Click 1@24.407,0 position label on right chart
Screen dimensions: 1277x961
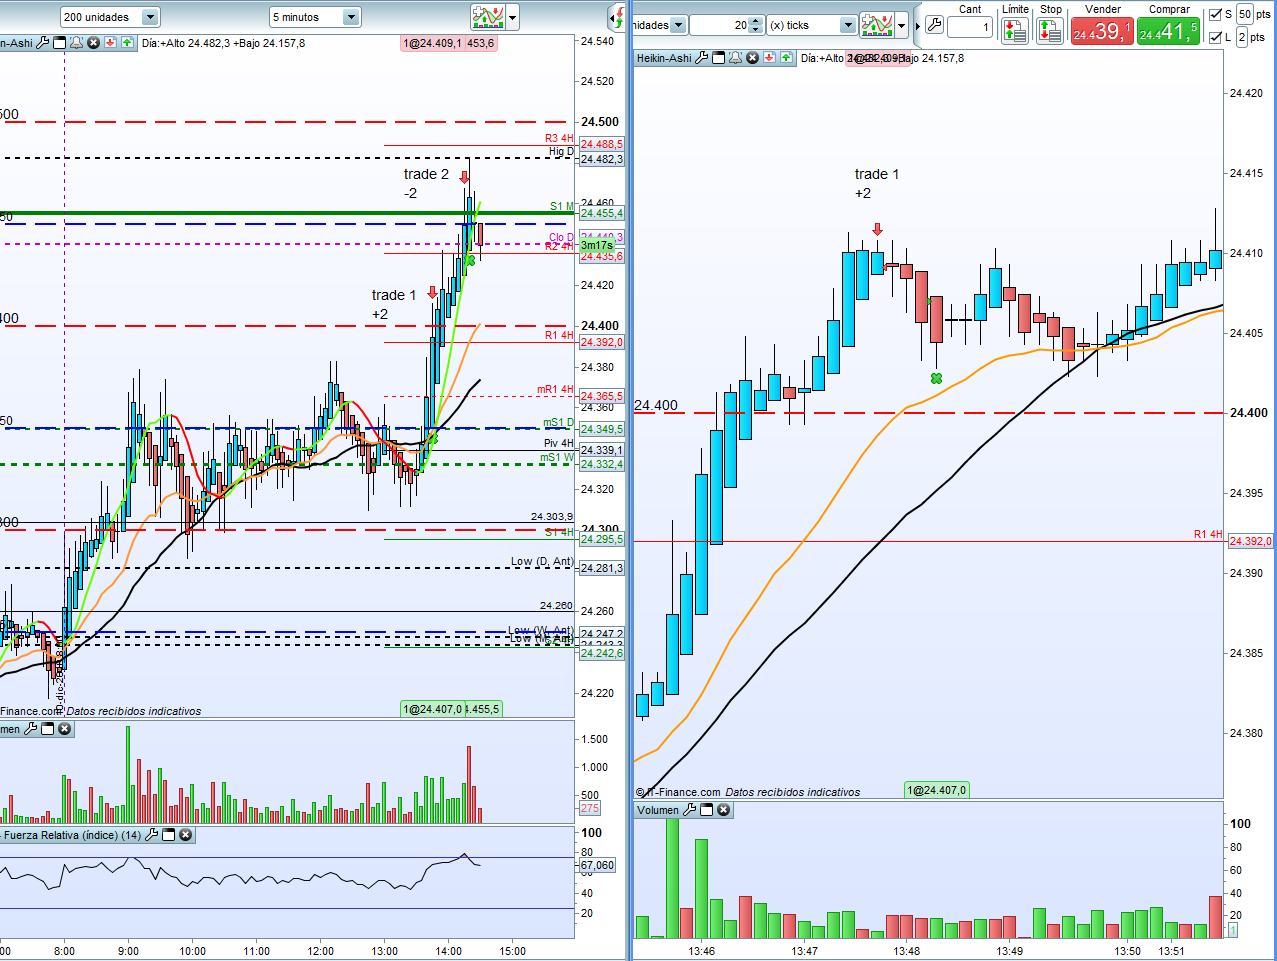click(x=937, y=790)
